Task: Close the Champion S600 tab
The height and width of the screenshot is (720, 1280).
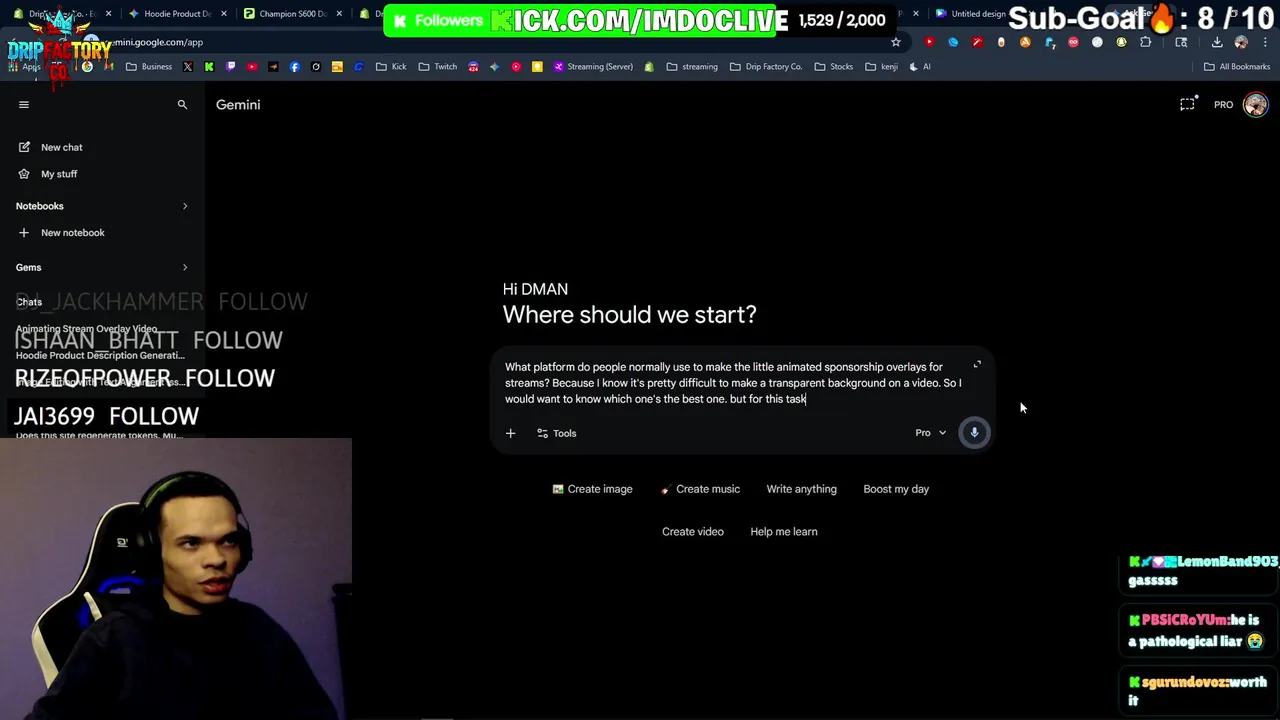Action: (x=337, y=14)
